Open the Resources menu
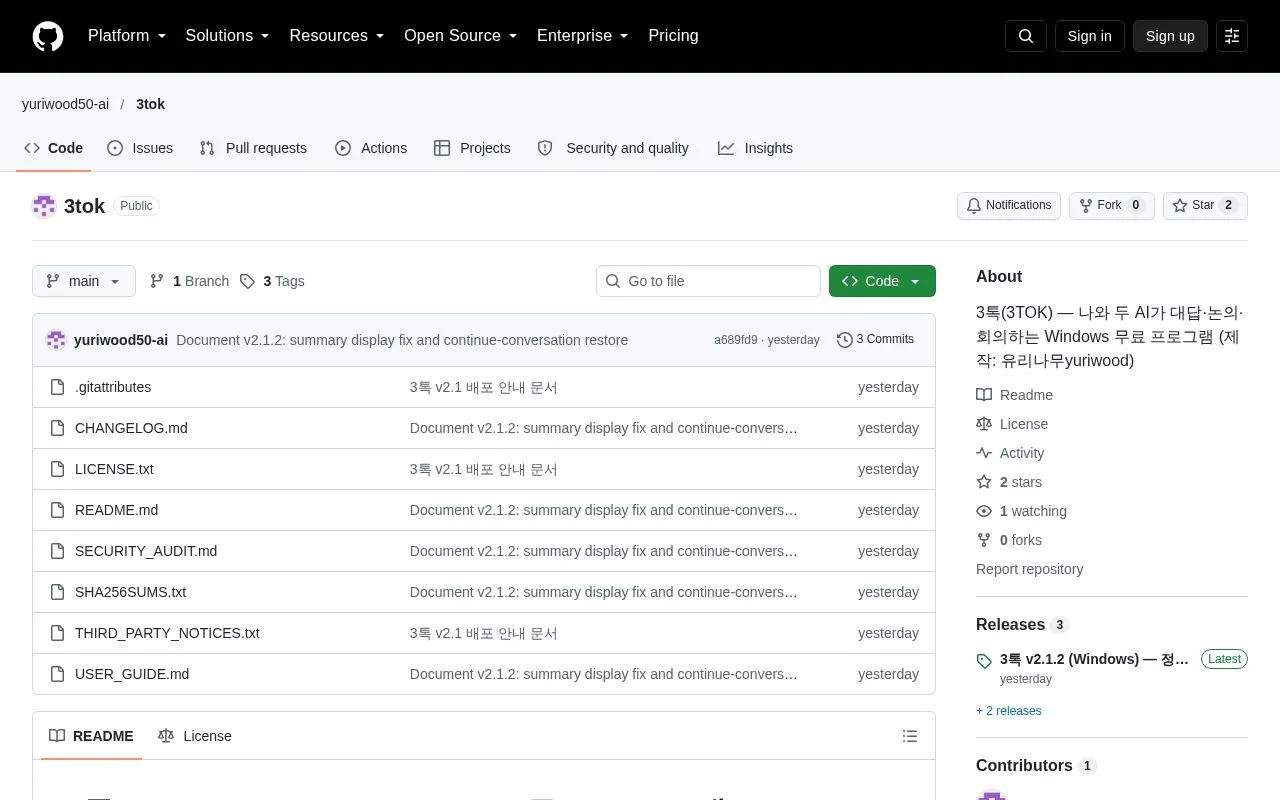Image resolution: width=1280 pixels, height=800 pixels. [337, 36]
